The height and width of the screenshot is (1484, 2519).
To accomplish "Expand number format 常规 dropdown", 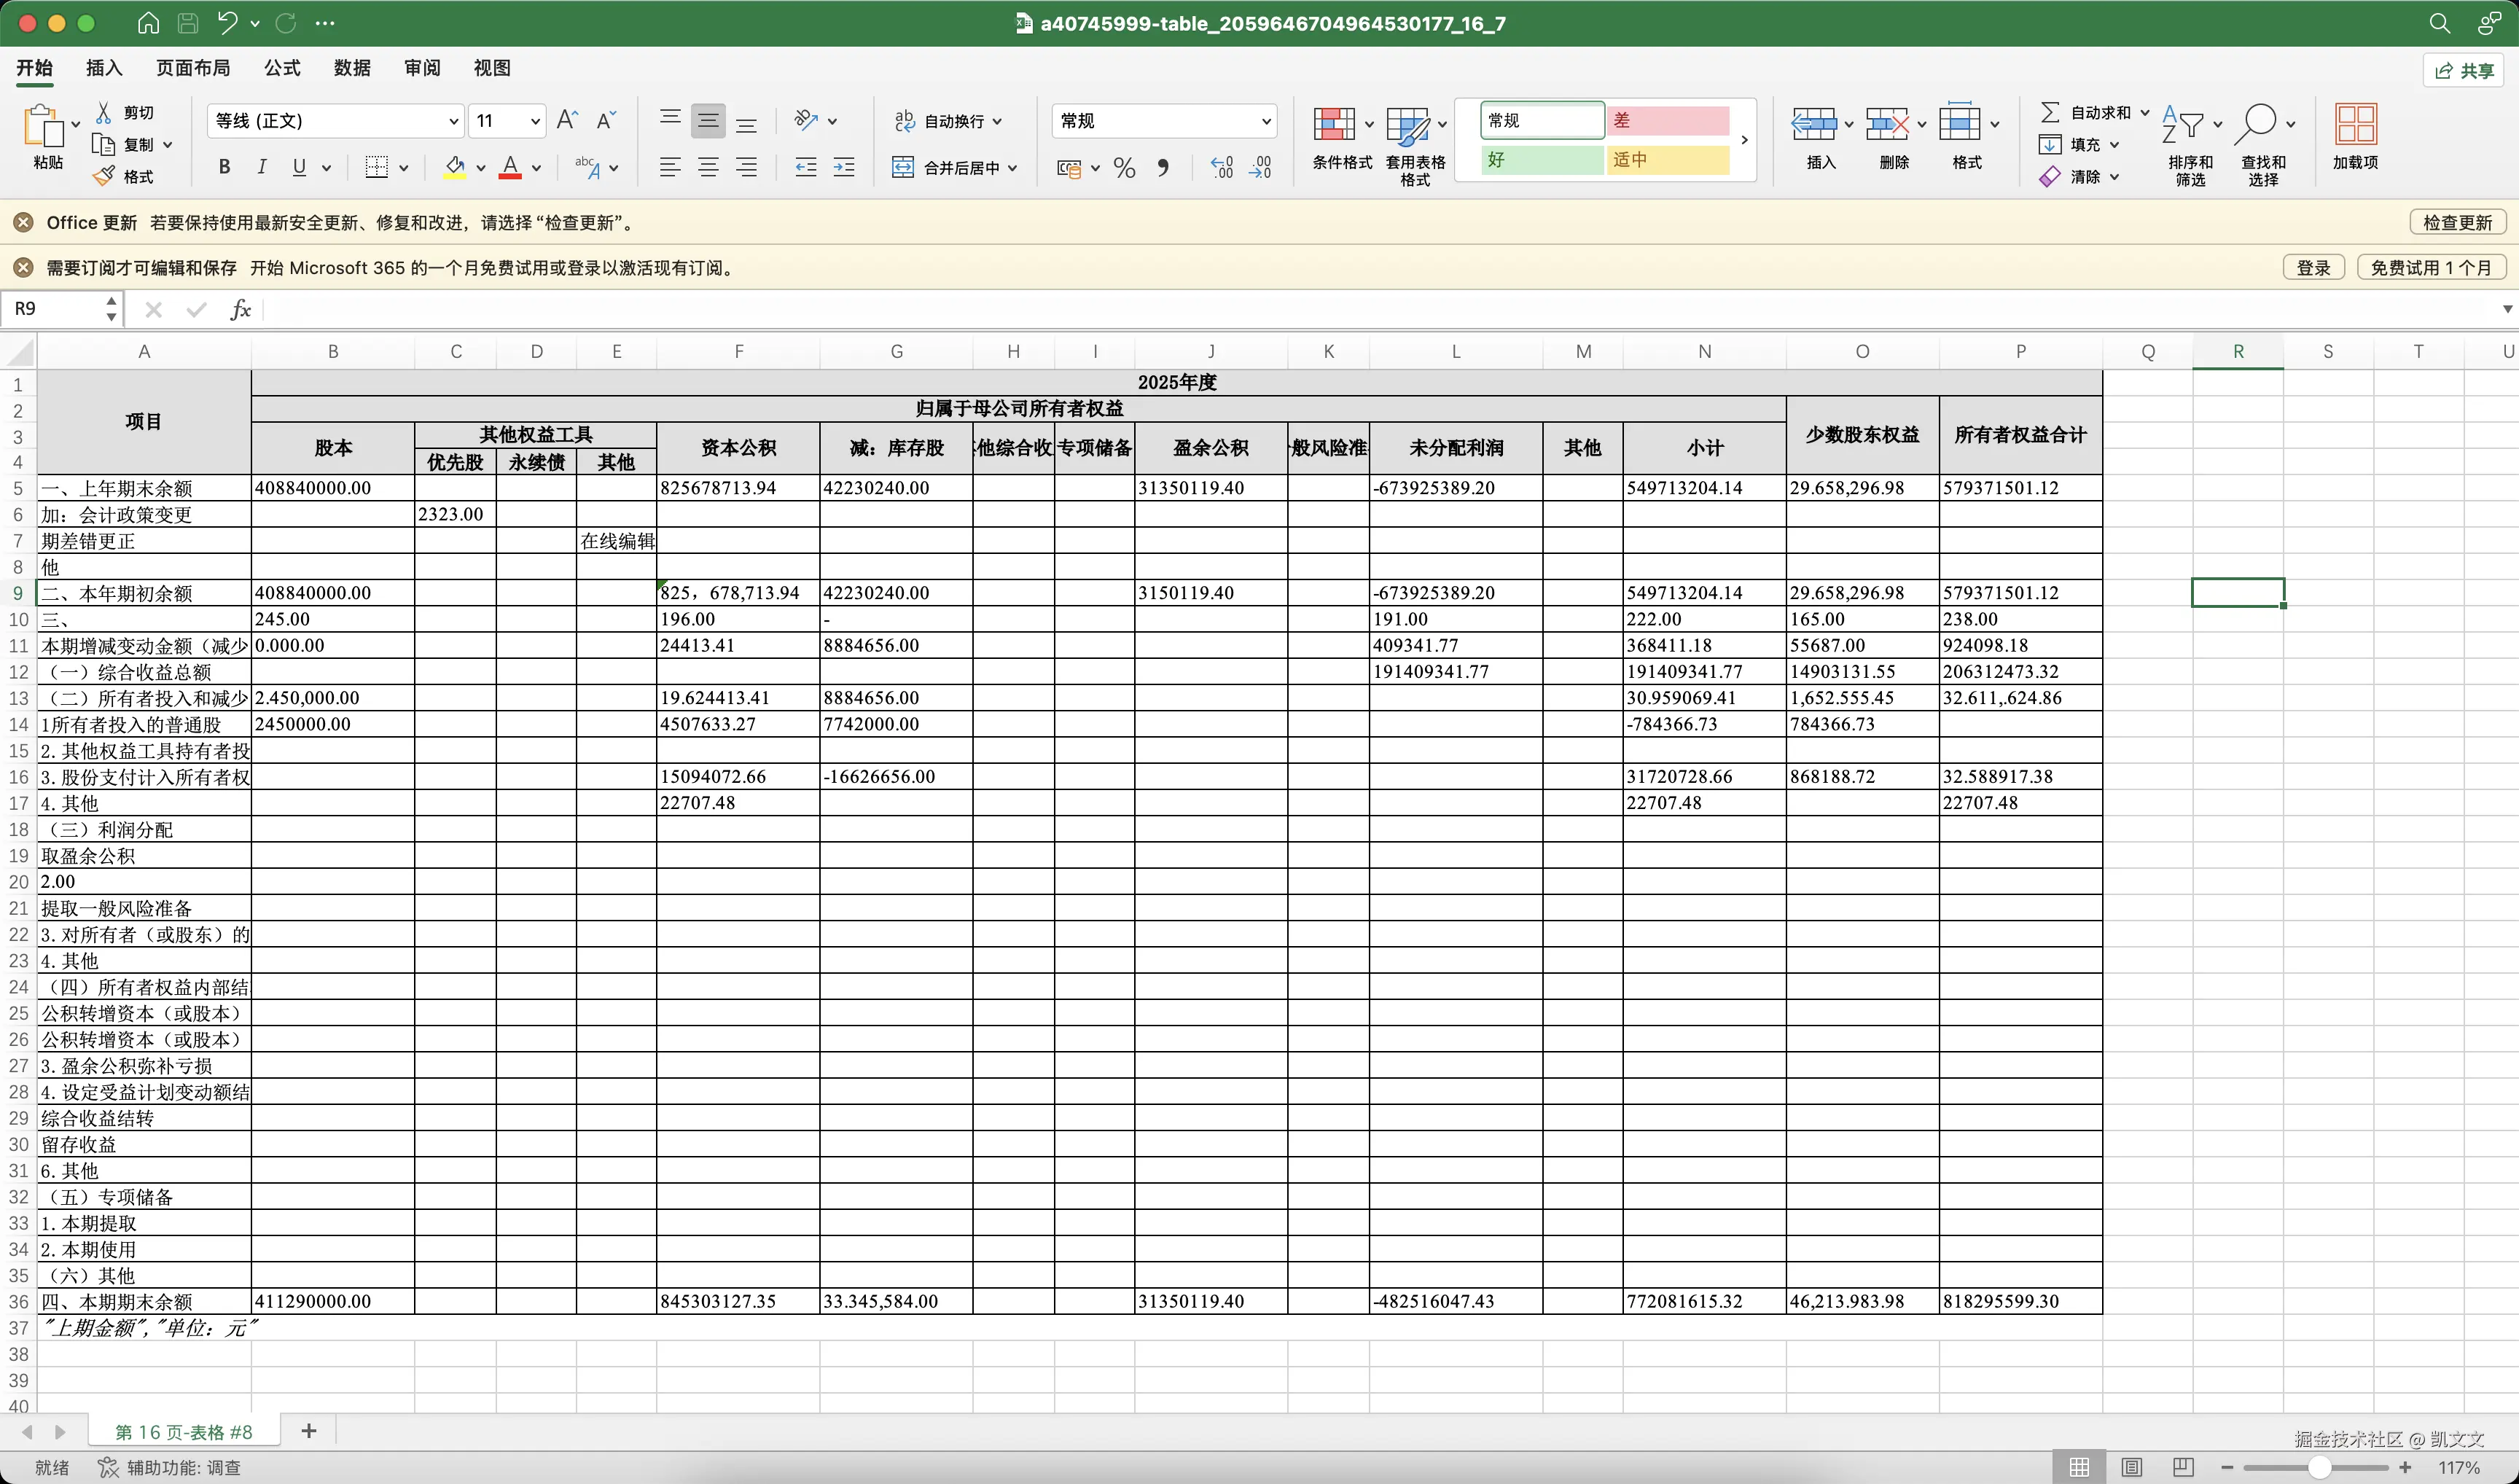I will pos(1266,121).
